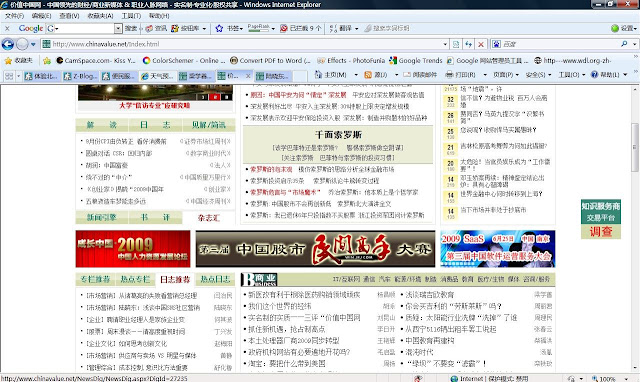Click the add to favorites bar star icon
Screen dimensions: 640x382
click(47, 60)
